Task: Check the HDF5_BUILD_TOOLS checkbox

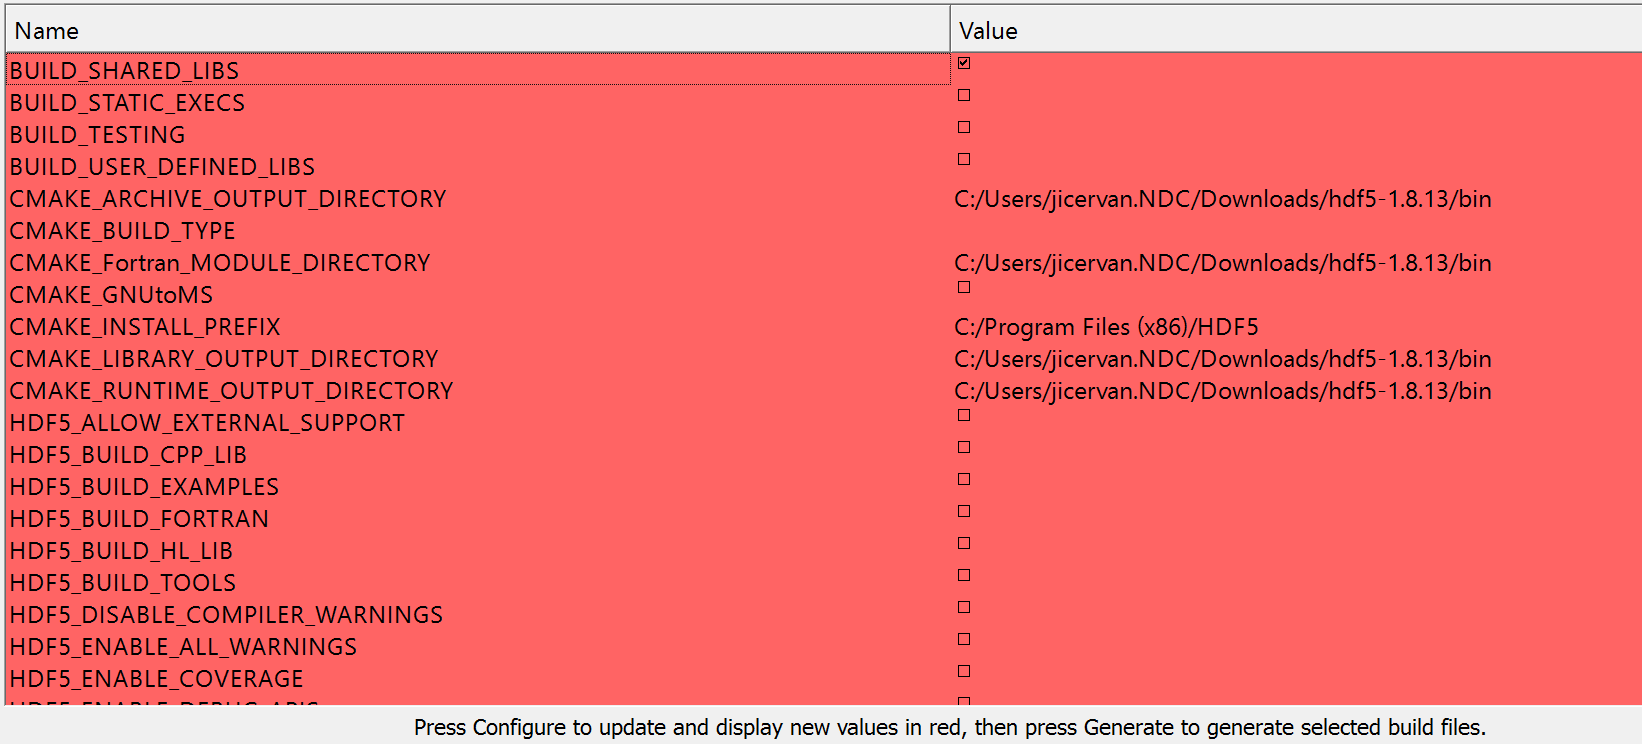Action: pyautogui.click(x=964, y=575)
